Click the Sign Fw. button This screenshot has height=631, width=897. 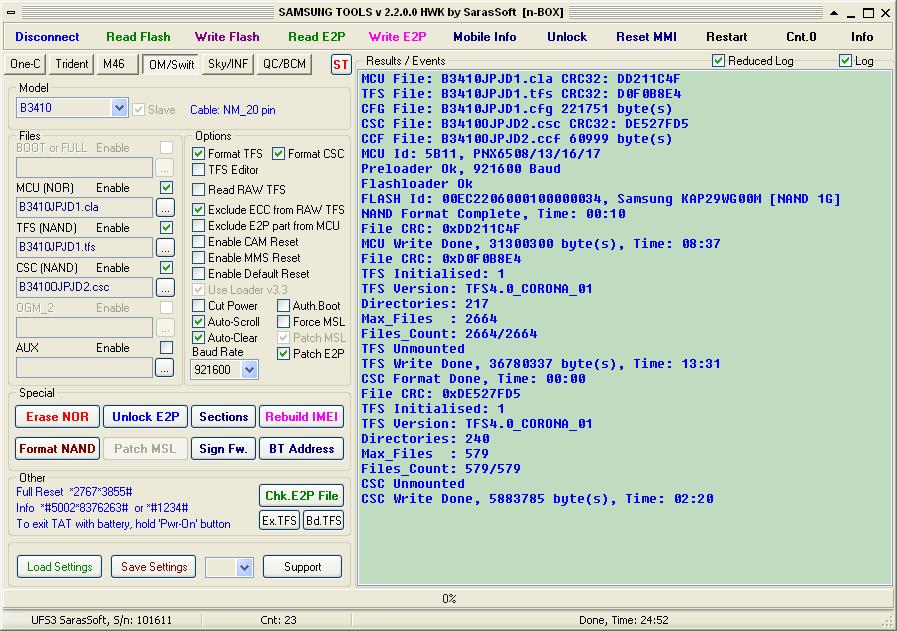(x=223, y=449)
